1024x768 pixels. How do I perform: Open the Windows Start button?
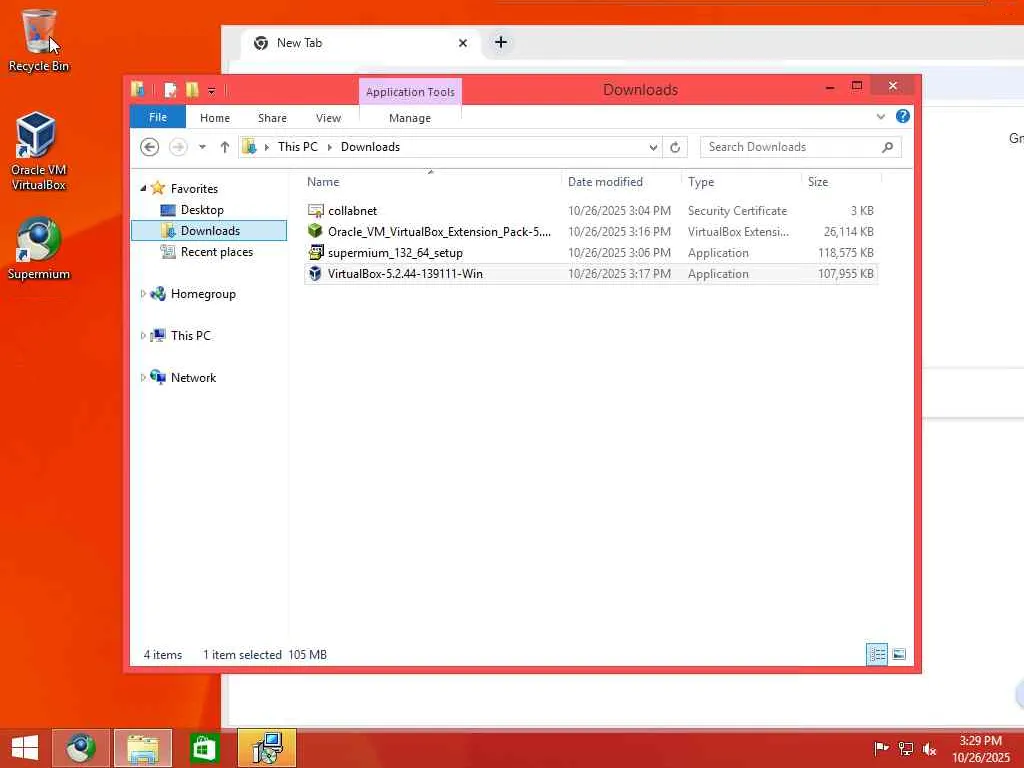point(25,748)
